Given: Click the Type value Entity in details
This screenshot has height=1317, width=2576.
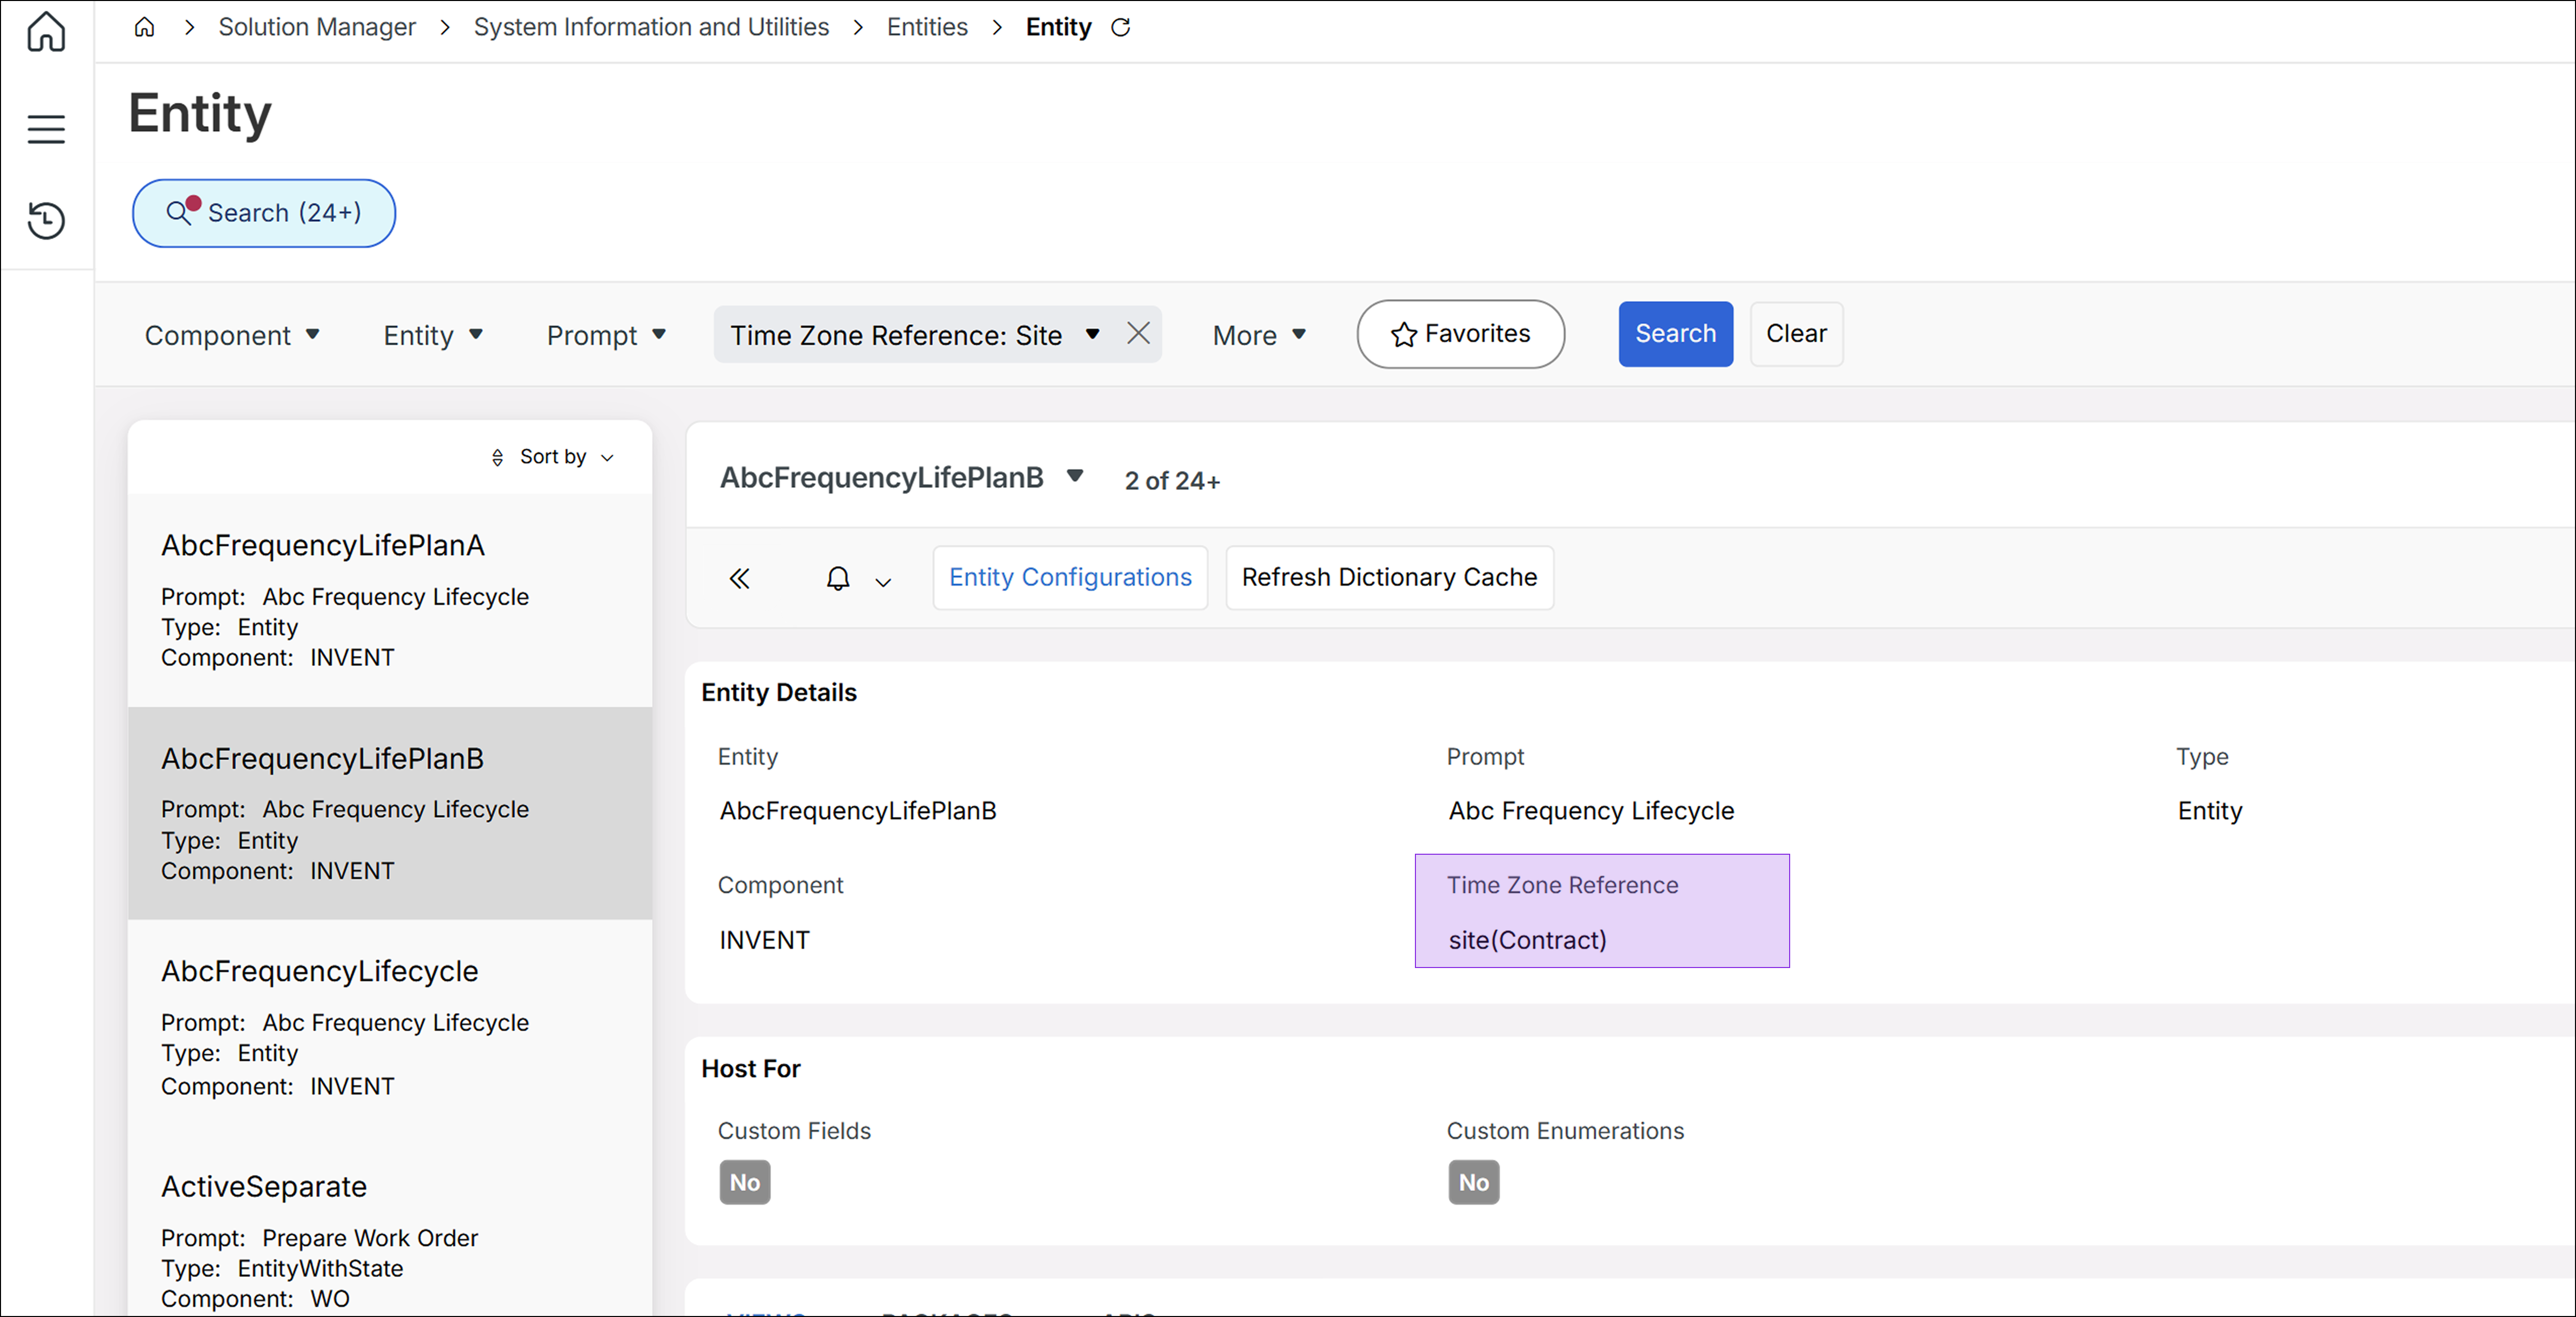Looking at the screenshot, I should tap(2210, 811).
